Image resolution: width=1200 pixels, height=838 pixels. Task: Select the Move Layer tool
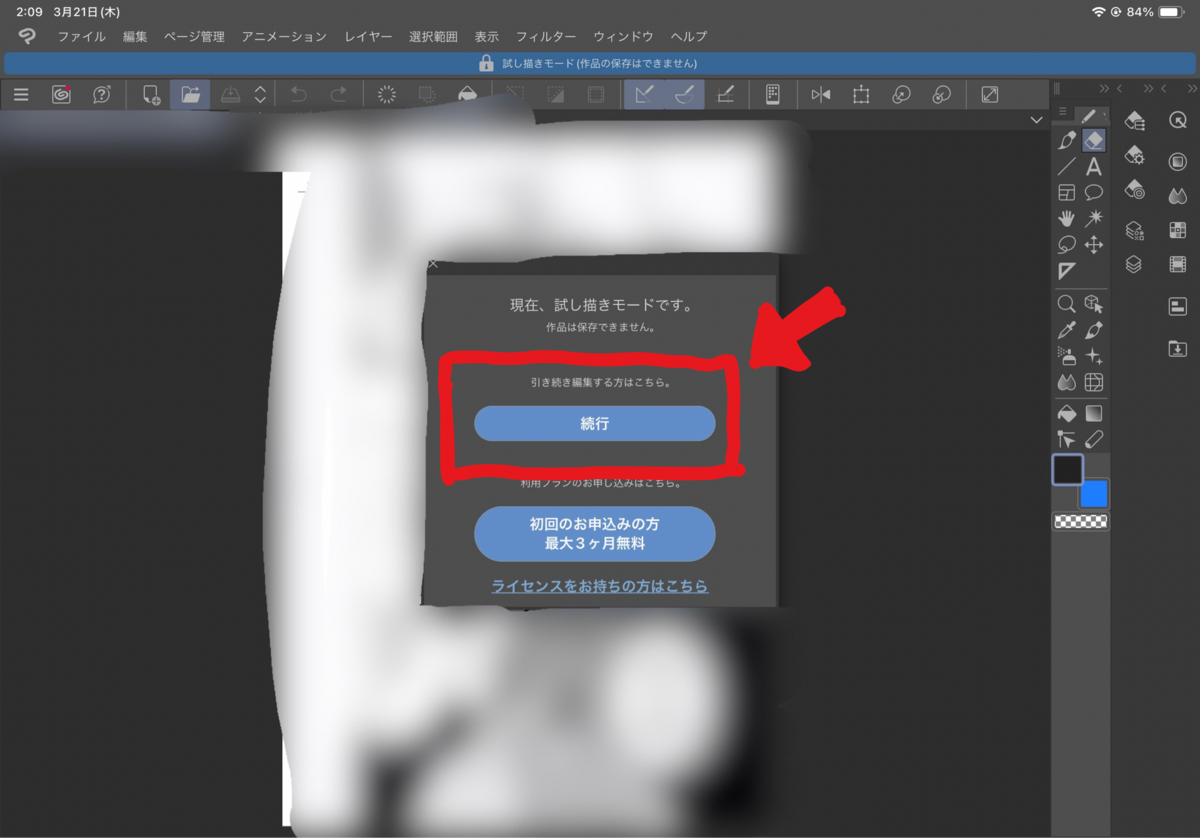pos(1094,244)
